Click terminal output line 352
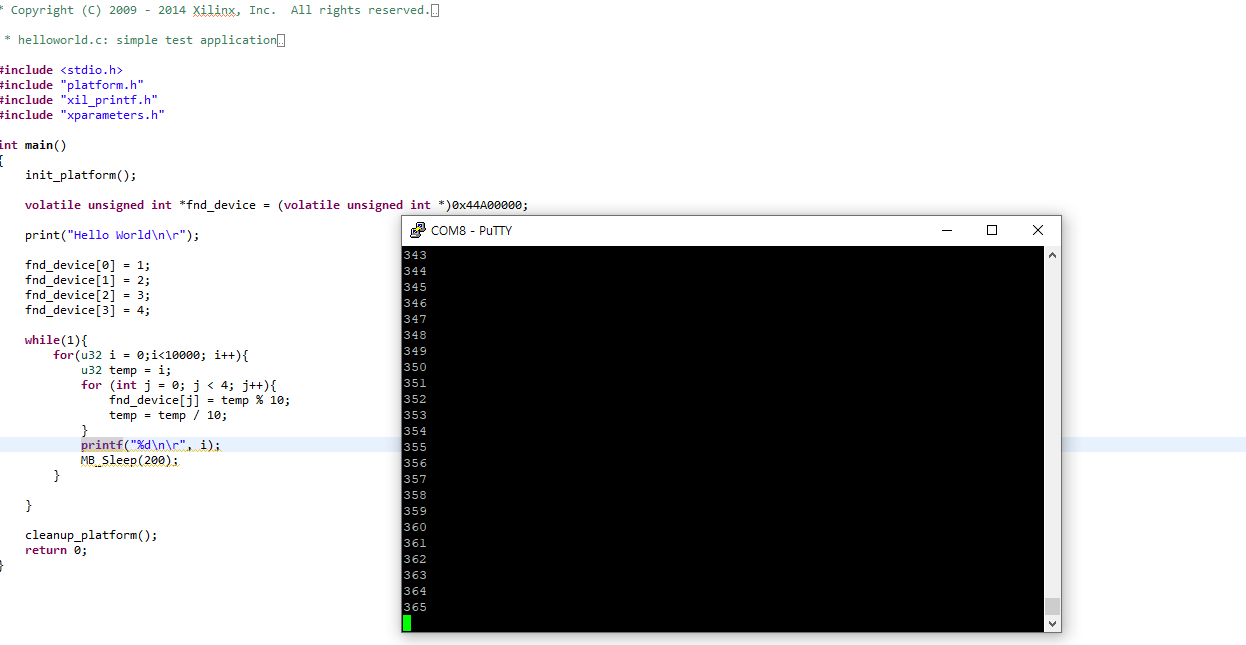Image resolution: width=1246 pixels, height=645 pixels. pos(415,399)
